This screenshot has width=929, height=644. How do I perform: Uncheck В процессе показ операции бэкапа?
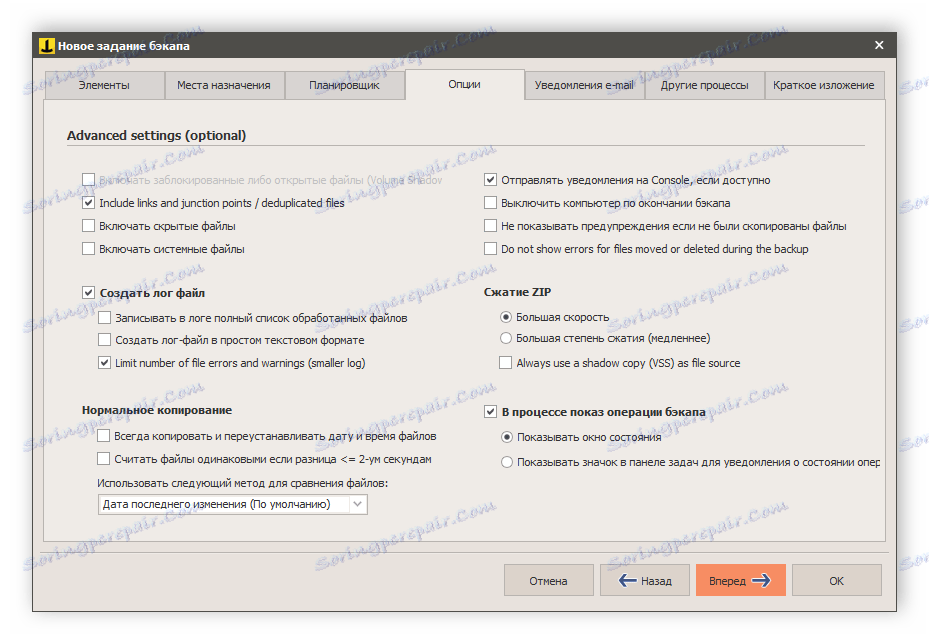pyautogui.click(x=490, y=412)
